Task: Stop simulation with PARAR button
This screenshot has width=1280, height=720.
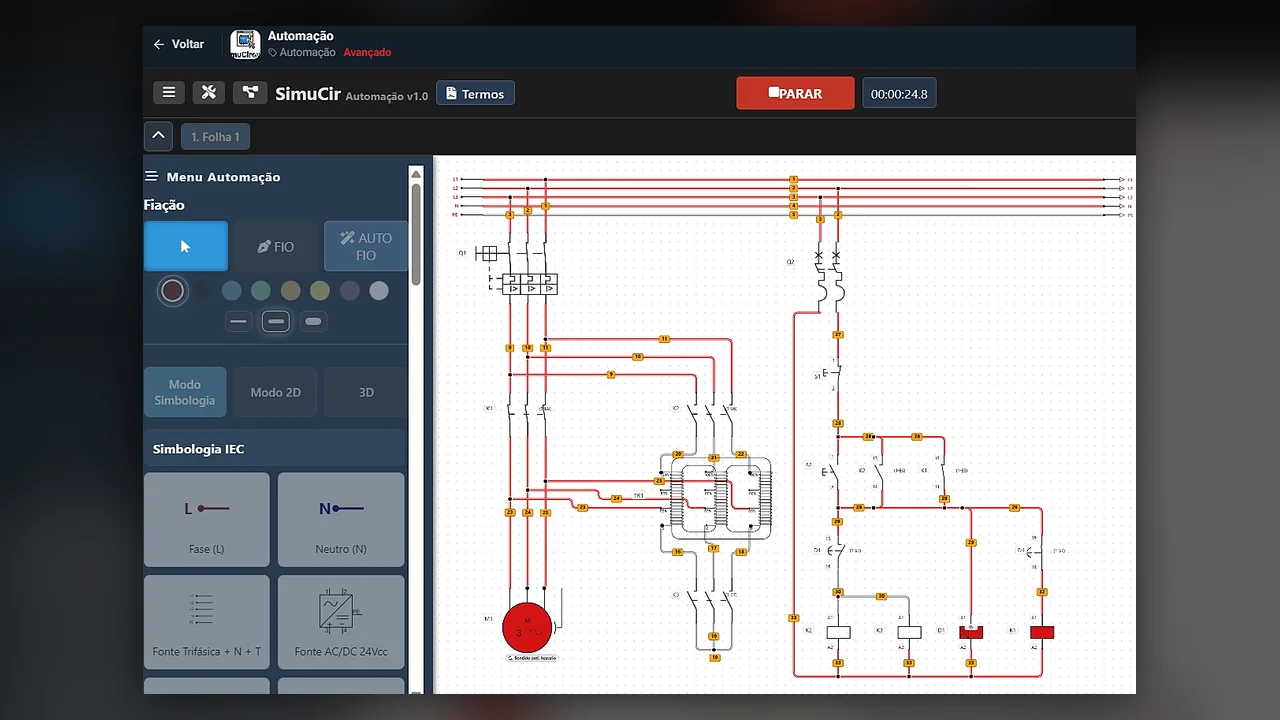Action: tap(795, 93)
